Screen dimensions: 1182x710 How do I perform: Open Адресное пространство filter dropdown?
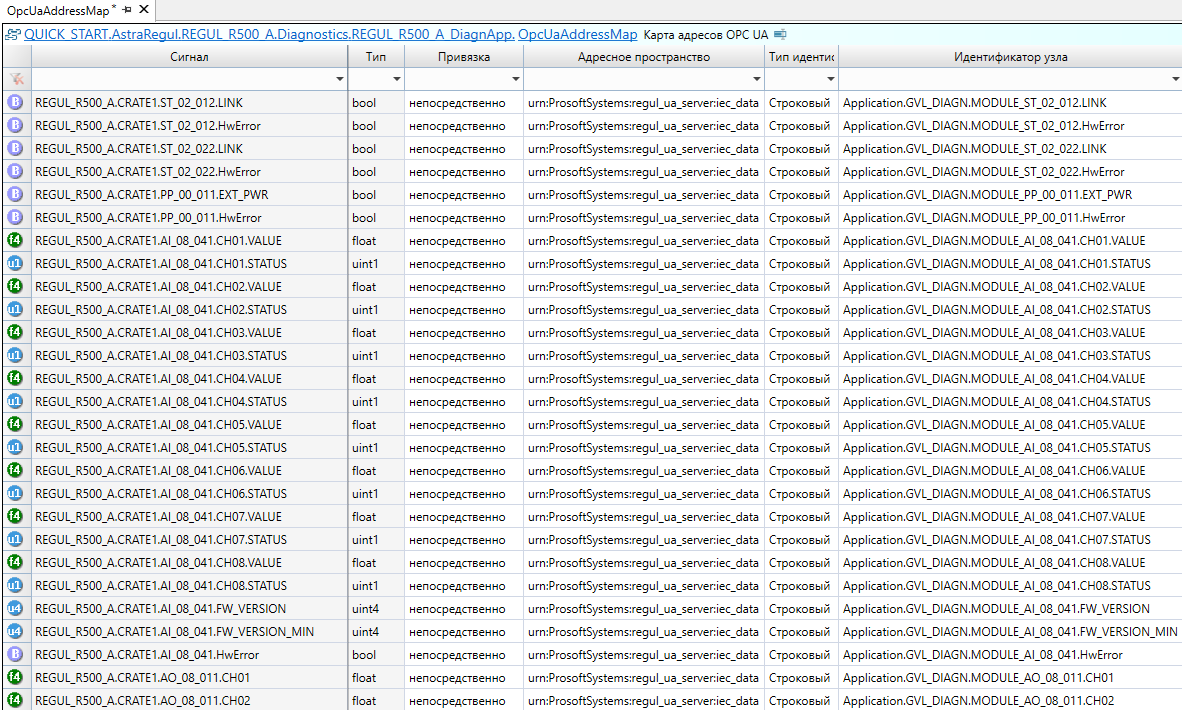coord(755,79)
